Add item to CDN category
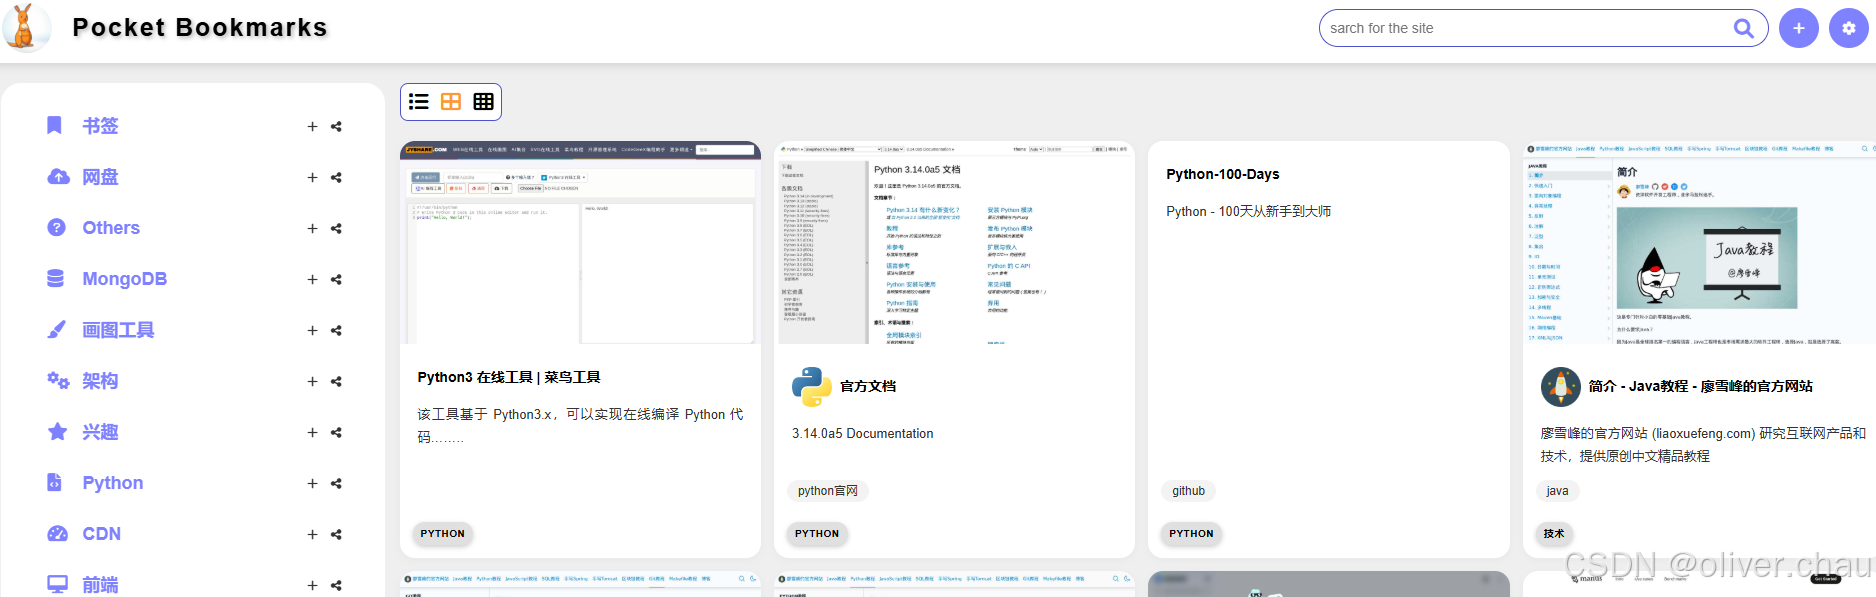 pos(312,534)
